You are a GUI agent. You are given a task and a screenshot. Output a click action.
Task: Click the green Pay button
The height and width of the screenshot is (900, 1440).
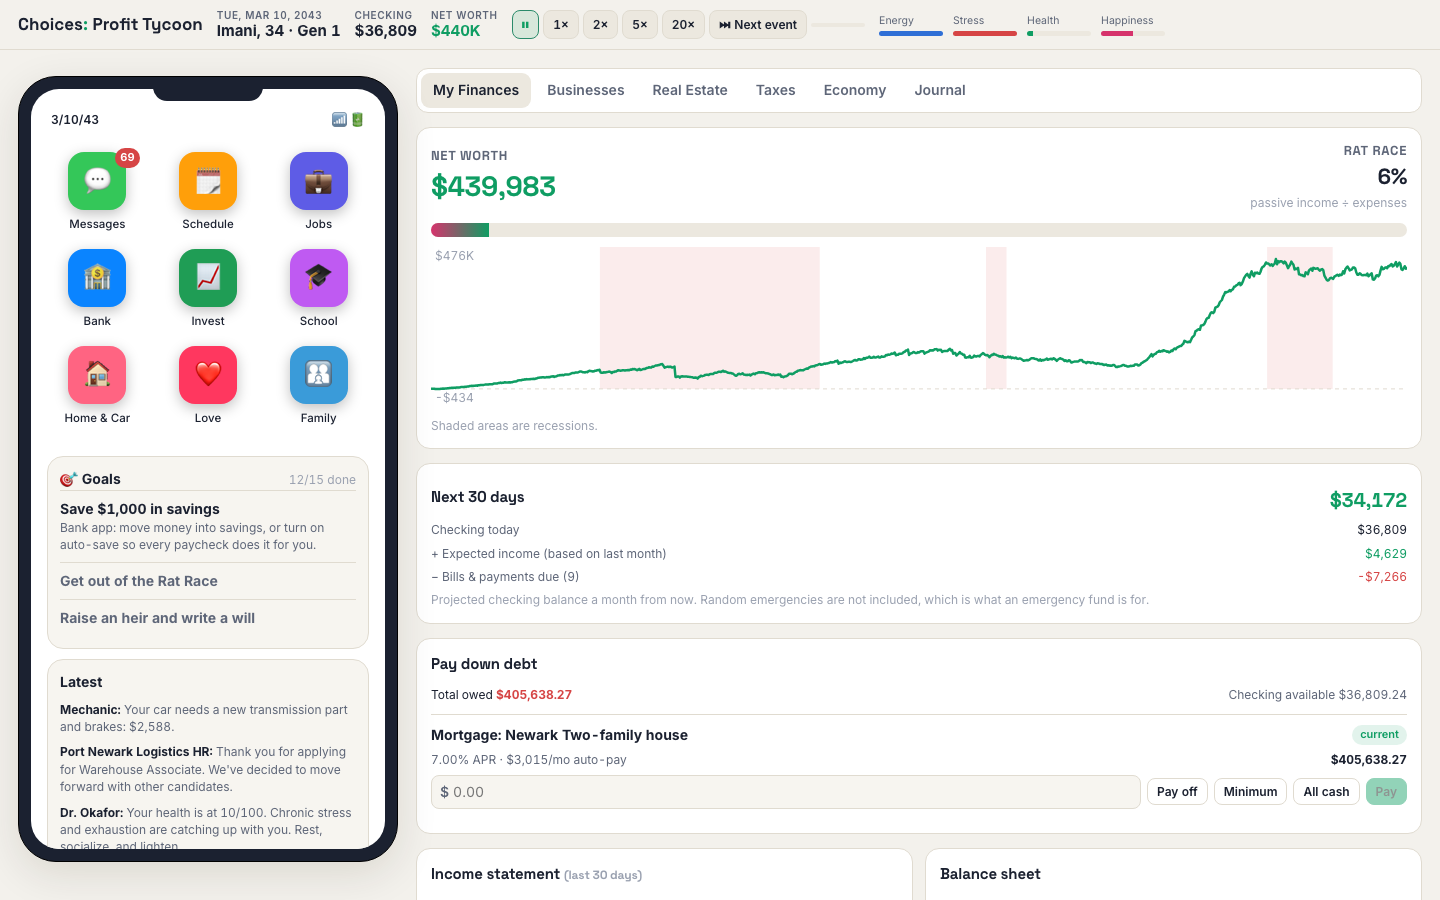point(1386,792)
